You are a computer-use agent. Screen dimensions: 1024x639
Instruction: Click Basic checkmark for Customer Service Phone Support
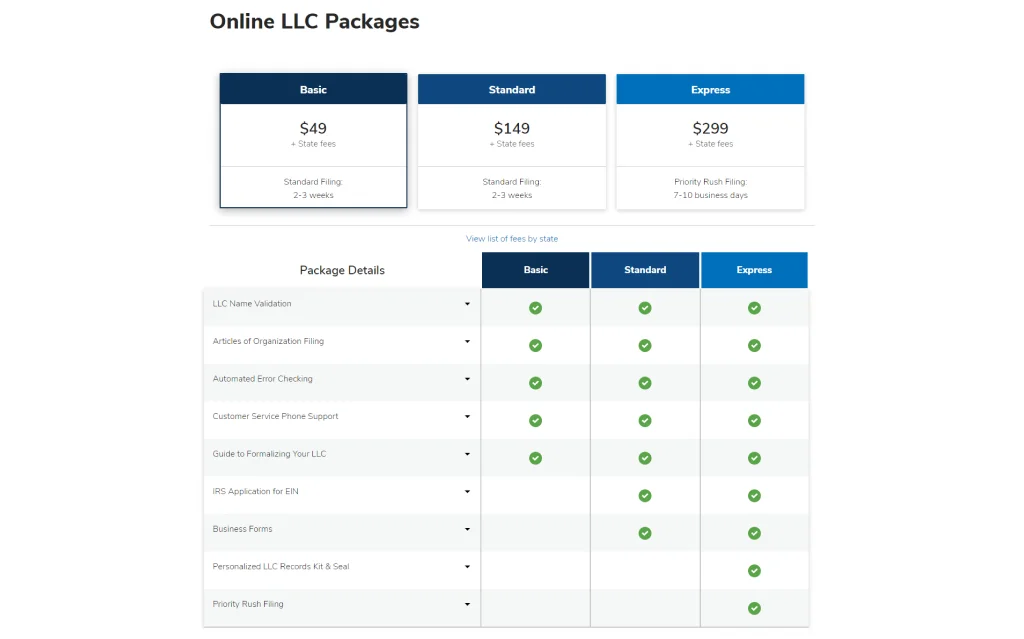click(x=535, y=420)
